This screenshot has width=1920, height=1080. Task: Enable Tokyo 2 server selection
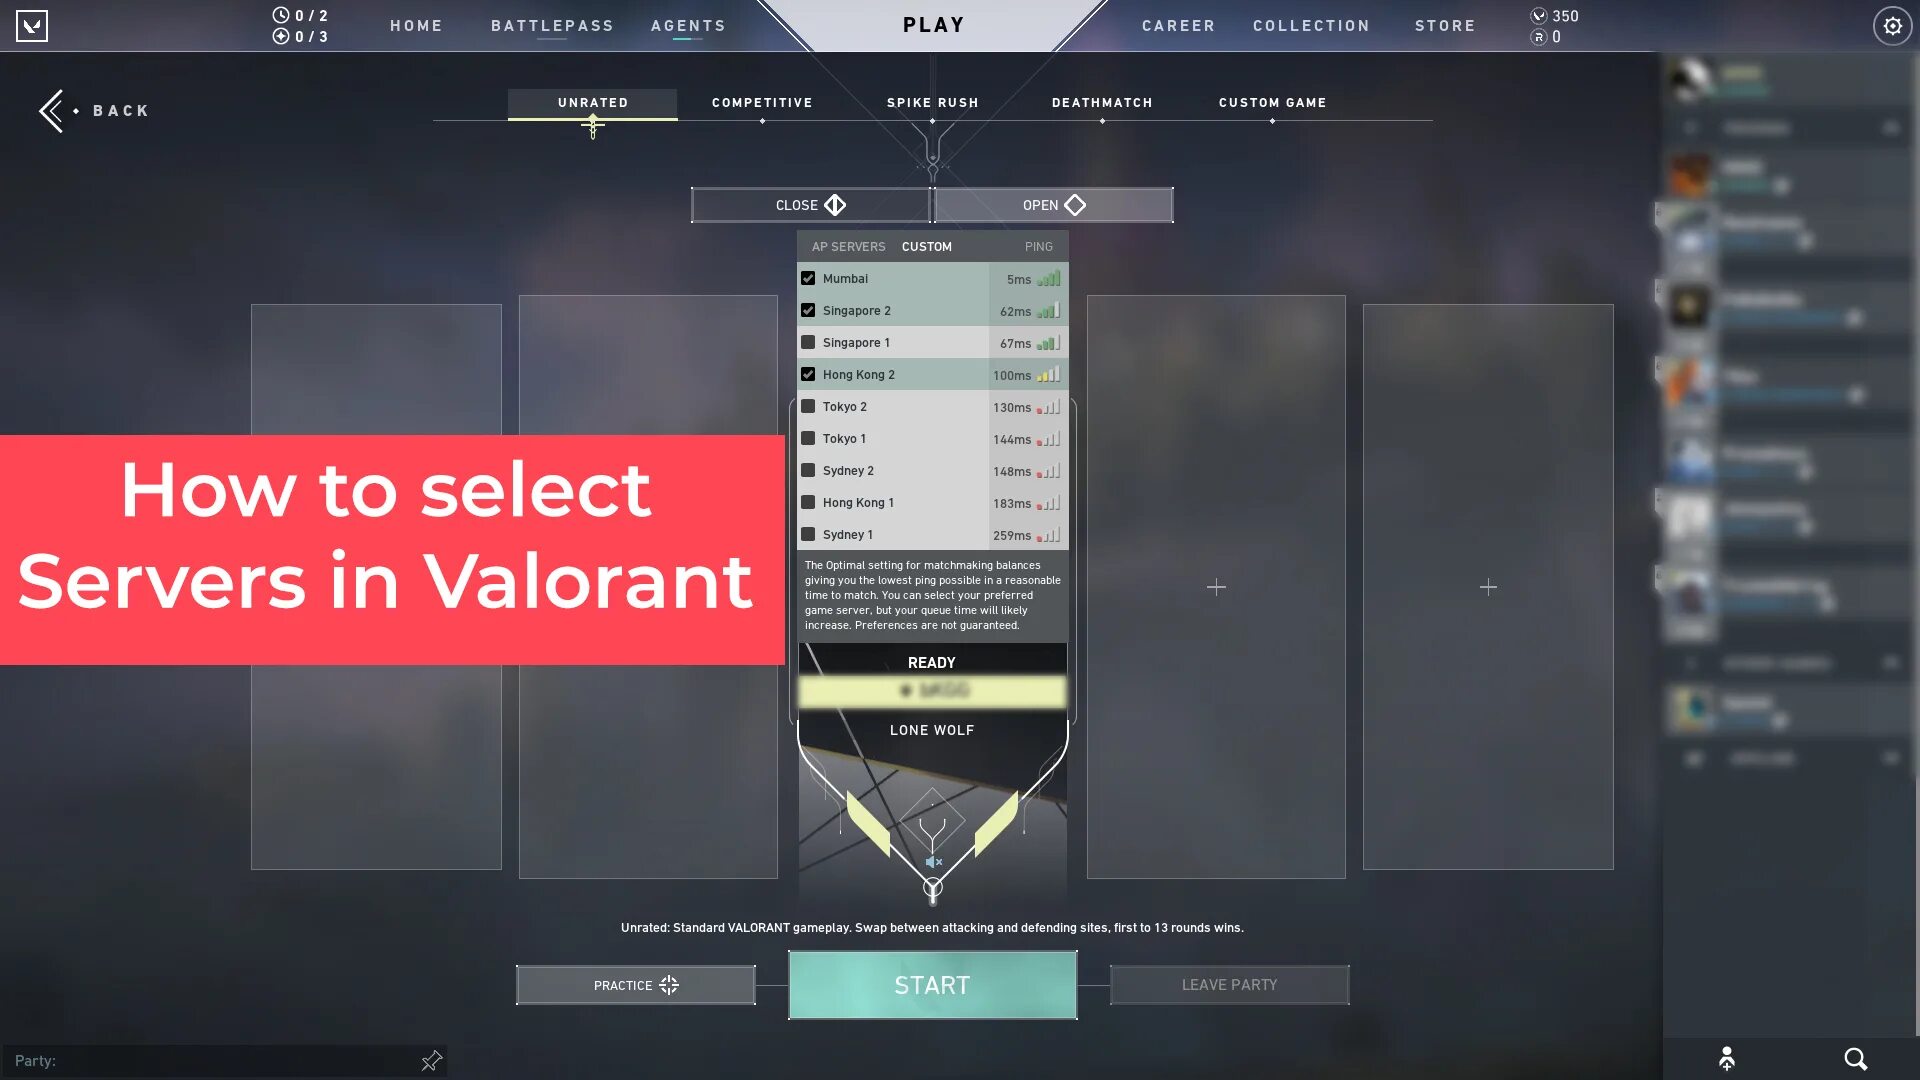click(x=808, y=406)
